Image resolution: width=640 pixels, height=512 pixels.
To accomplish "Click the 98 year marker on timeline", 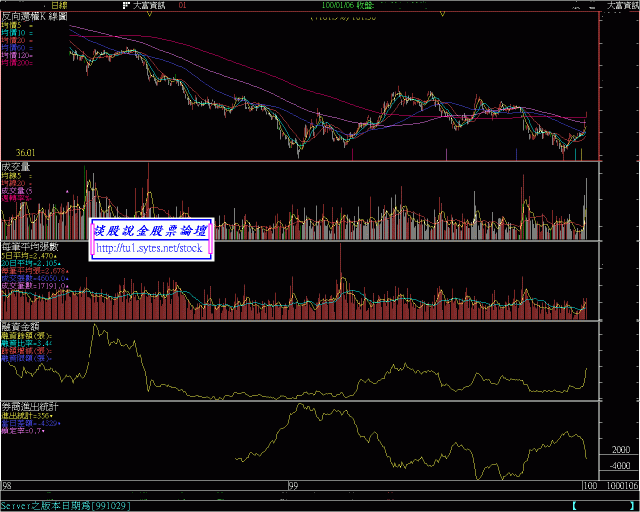I will 6,486.
